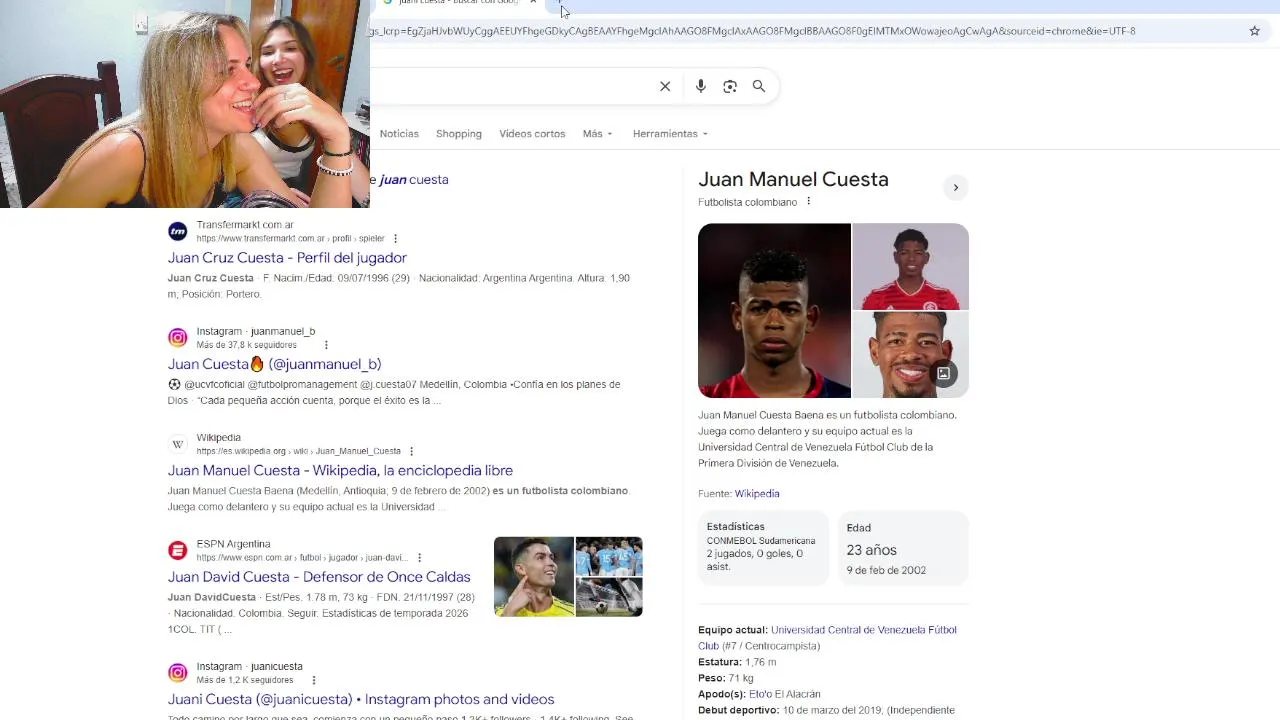1280x720 pixels.
Task: Click the Transfermarkt.com.ar site name
Action: click(x=245, y=225)
